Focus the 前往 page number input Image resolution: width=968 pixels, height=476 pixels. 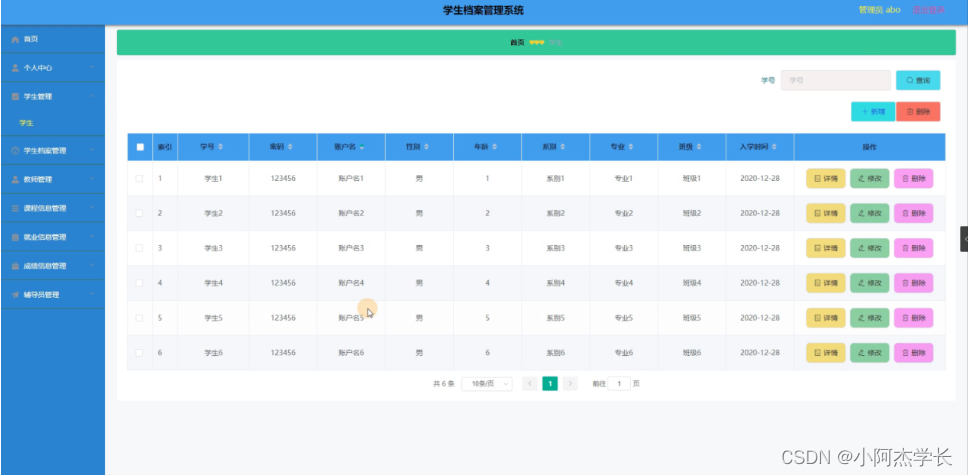[x=619, y=383]
